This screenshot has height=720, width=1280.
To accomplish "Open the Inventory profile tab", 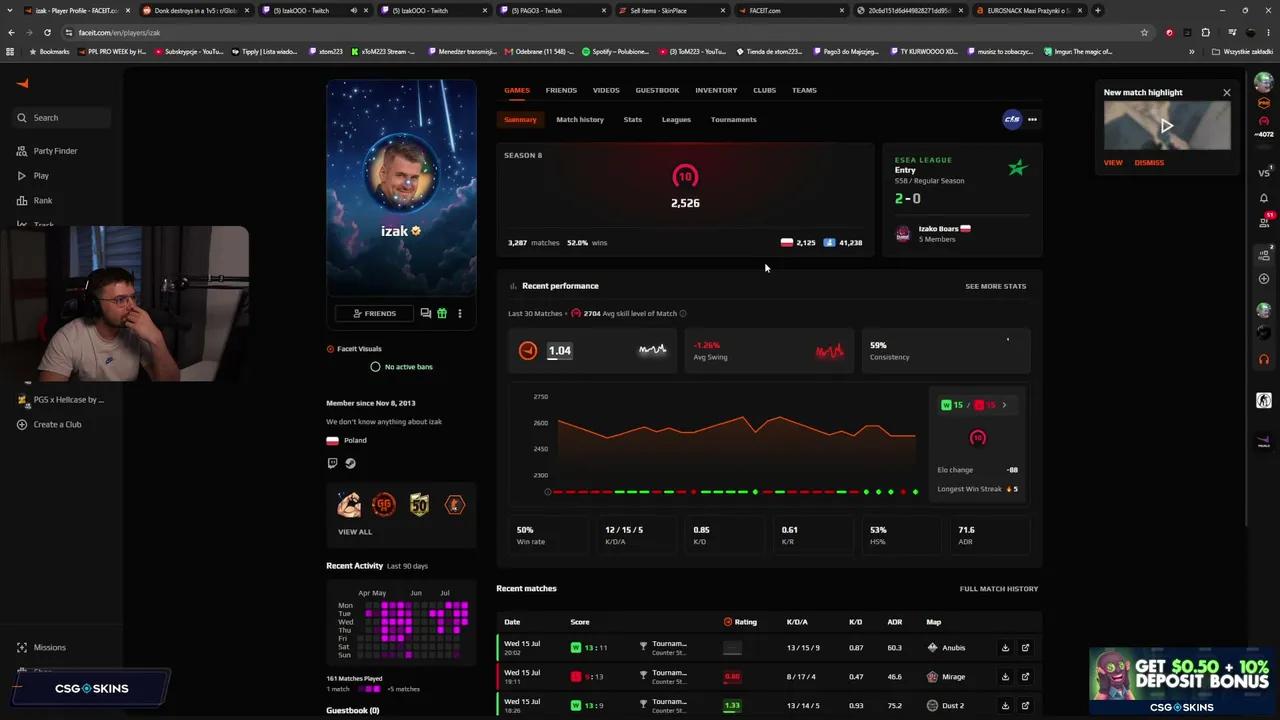I will tap(716, 90).
